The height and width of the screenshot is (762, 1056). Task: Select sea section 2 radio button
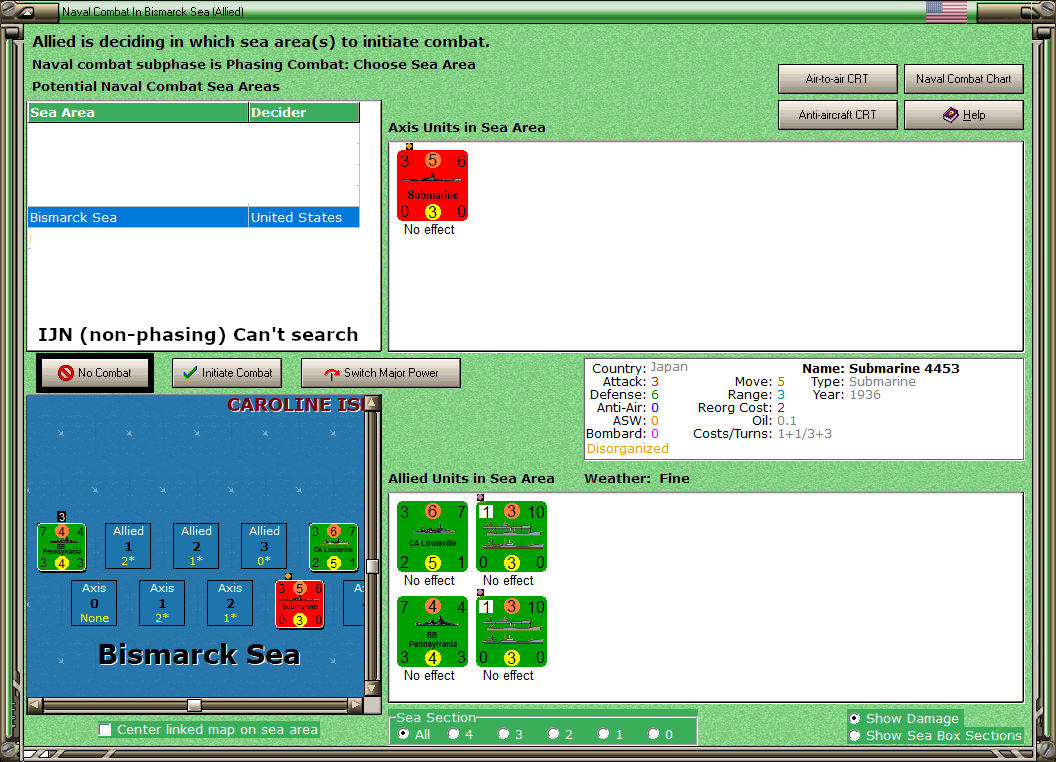click(553, 734)
